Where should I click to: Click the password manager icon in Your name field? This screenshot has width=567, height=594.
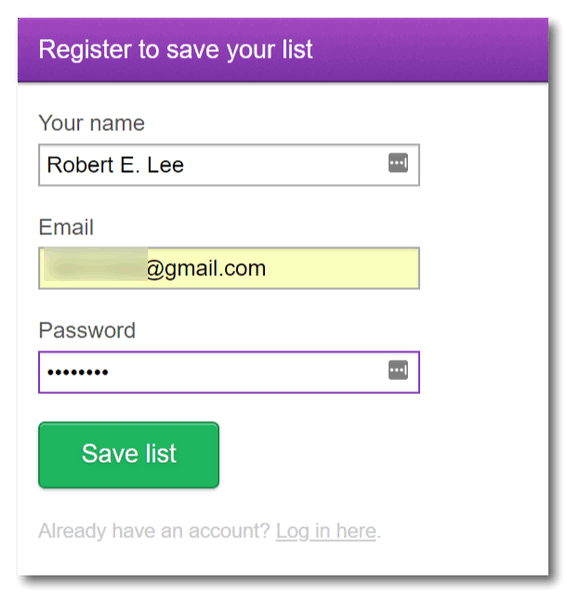click(398, 163)
